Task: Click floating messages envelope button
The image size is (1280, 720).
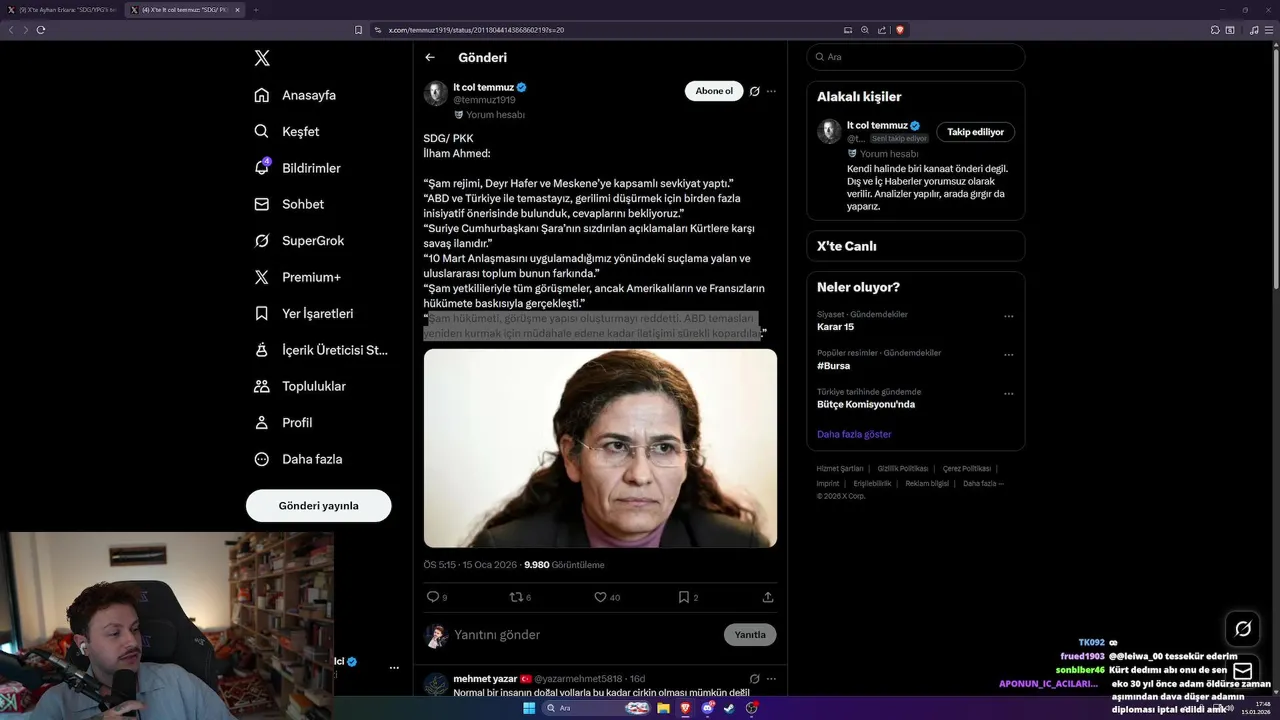Action: click(1243, 671)
